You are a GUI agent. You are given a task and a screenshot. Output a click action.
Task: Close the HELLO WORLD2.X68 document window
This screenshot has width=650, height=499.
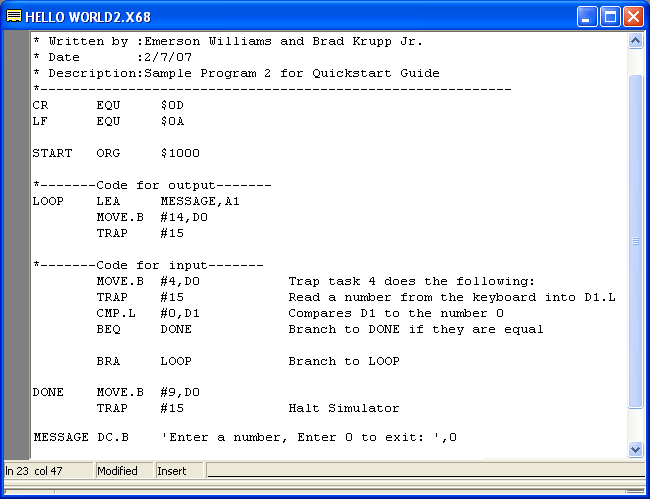tap(633, 17)
